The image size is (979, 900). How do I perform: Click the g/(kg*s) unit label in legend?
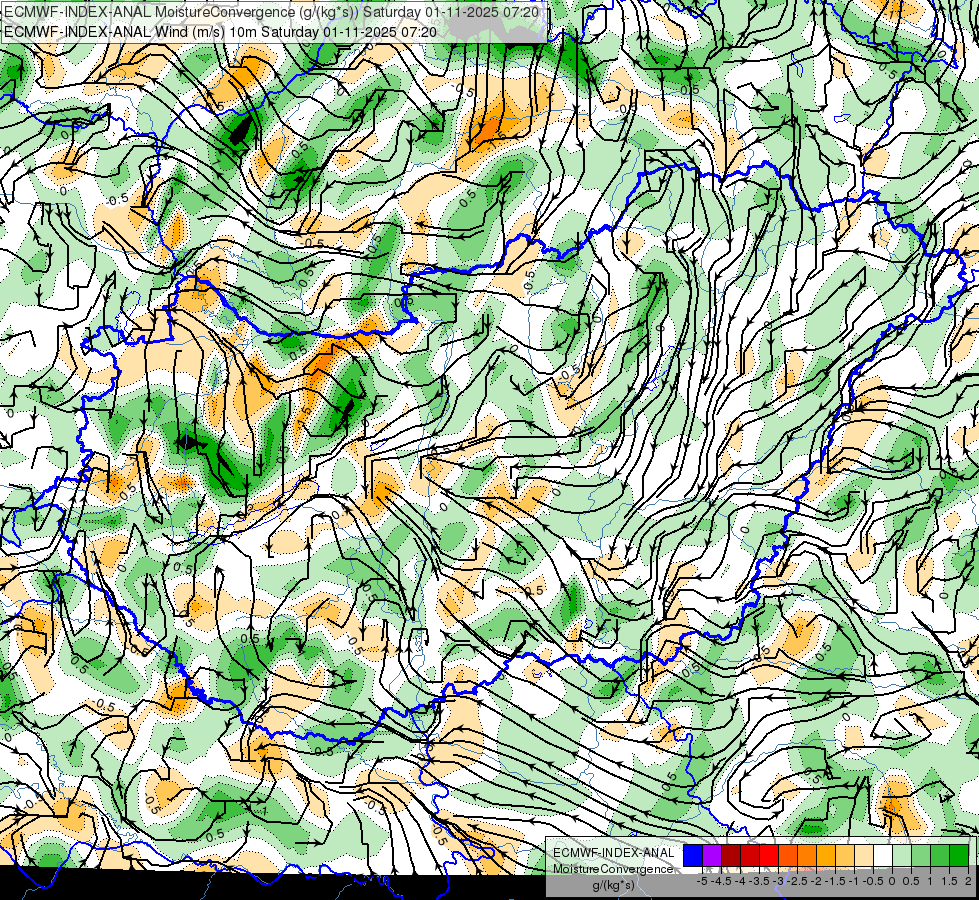tap(614, 885)
